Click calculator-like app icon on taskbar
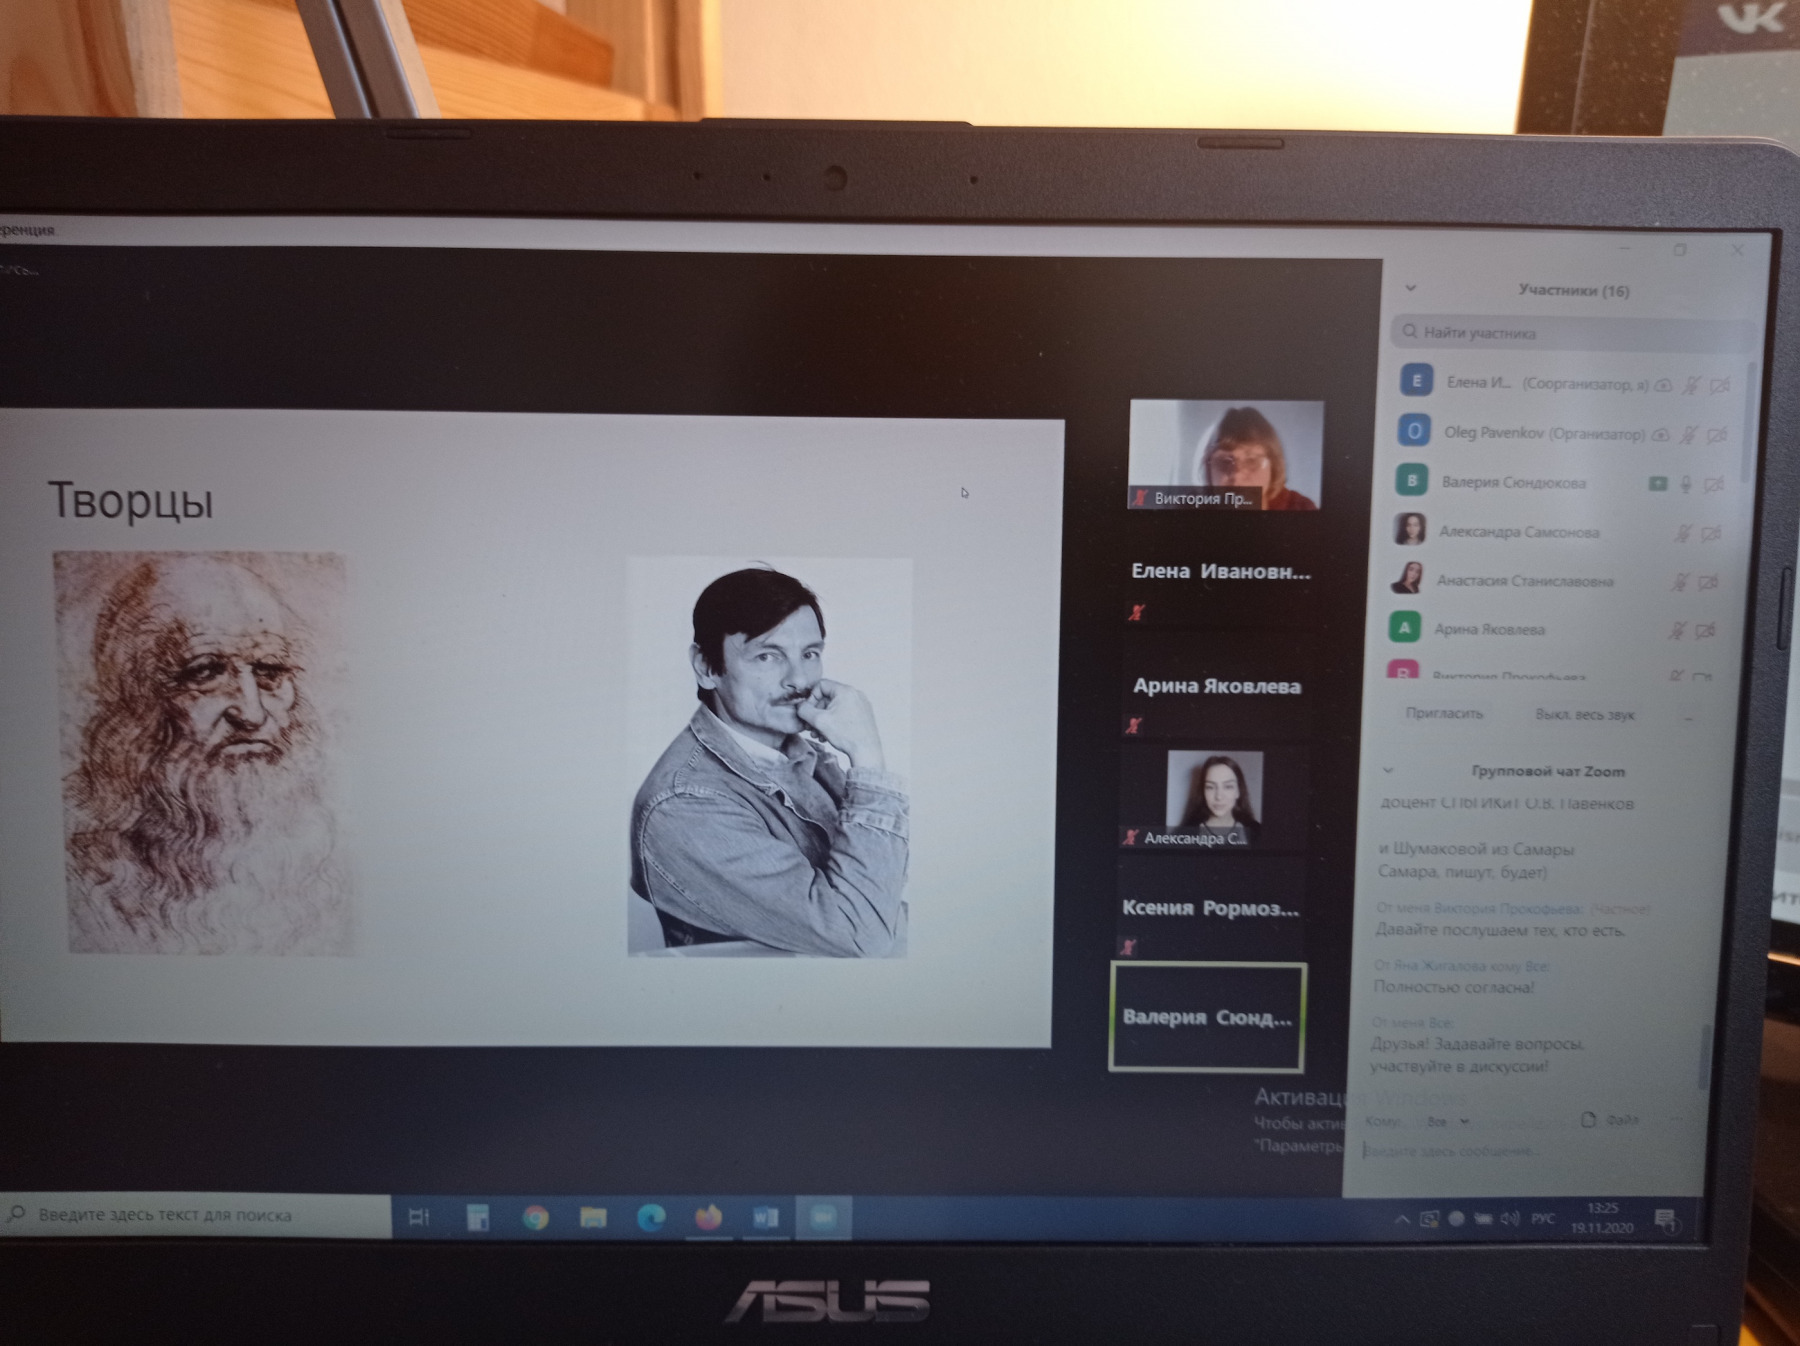Image resolution: width=1800 pixels, height=1346 pixels. (478, 1217)
